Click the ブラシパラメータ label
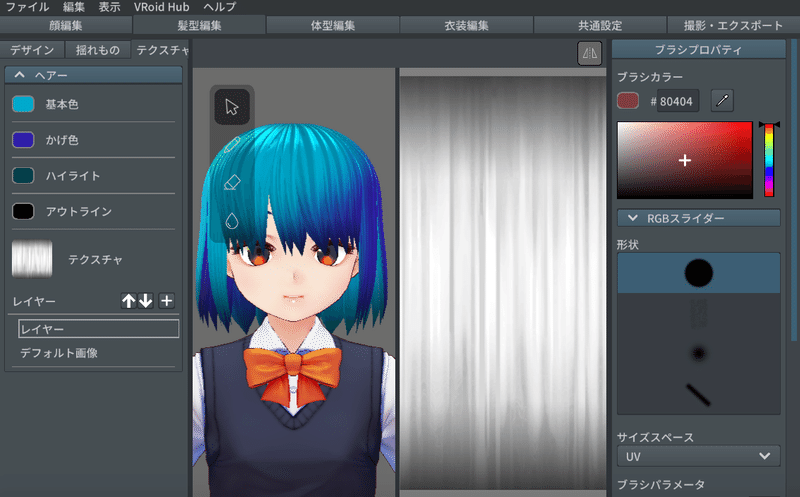Screen dimensions: 800x497 pos(661,484)
